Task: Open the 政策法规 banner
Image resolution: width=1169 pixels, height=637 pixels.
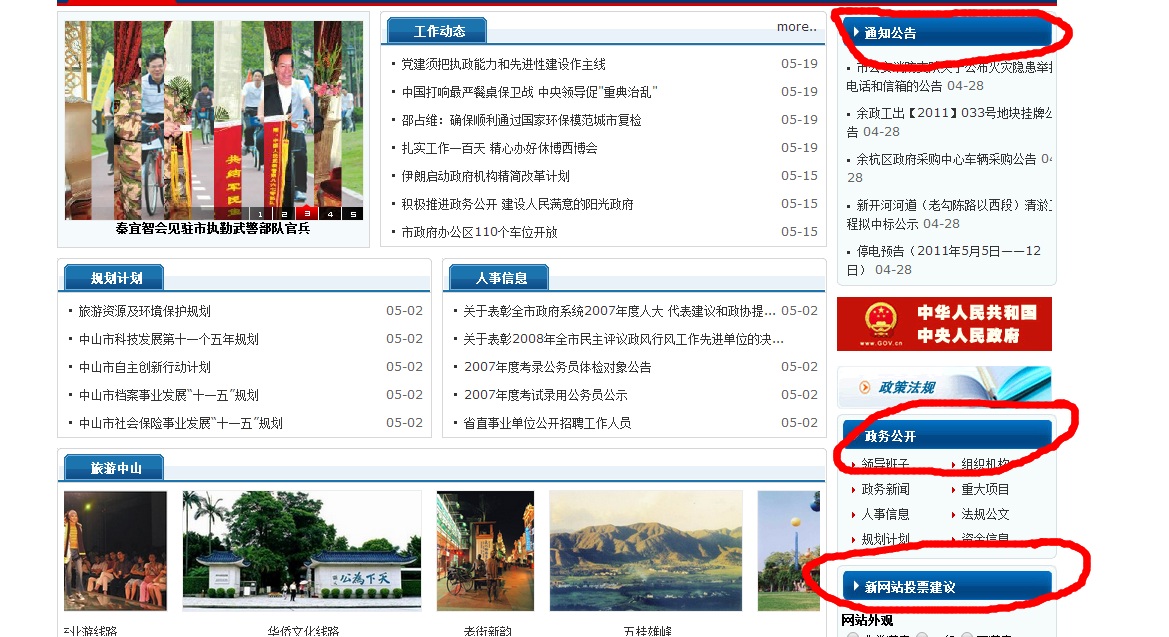Action: (944, 387)
